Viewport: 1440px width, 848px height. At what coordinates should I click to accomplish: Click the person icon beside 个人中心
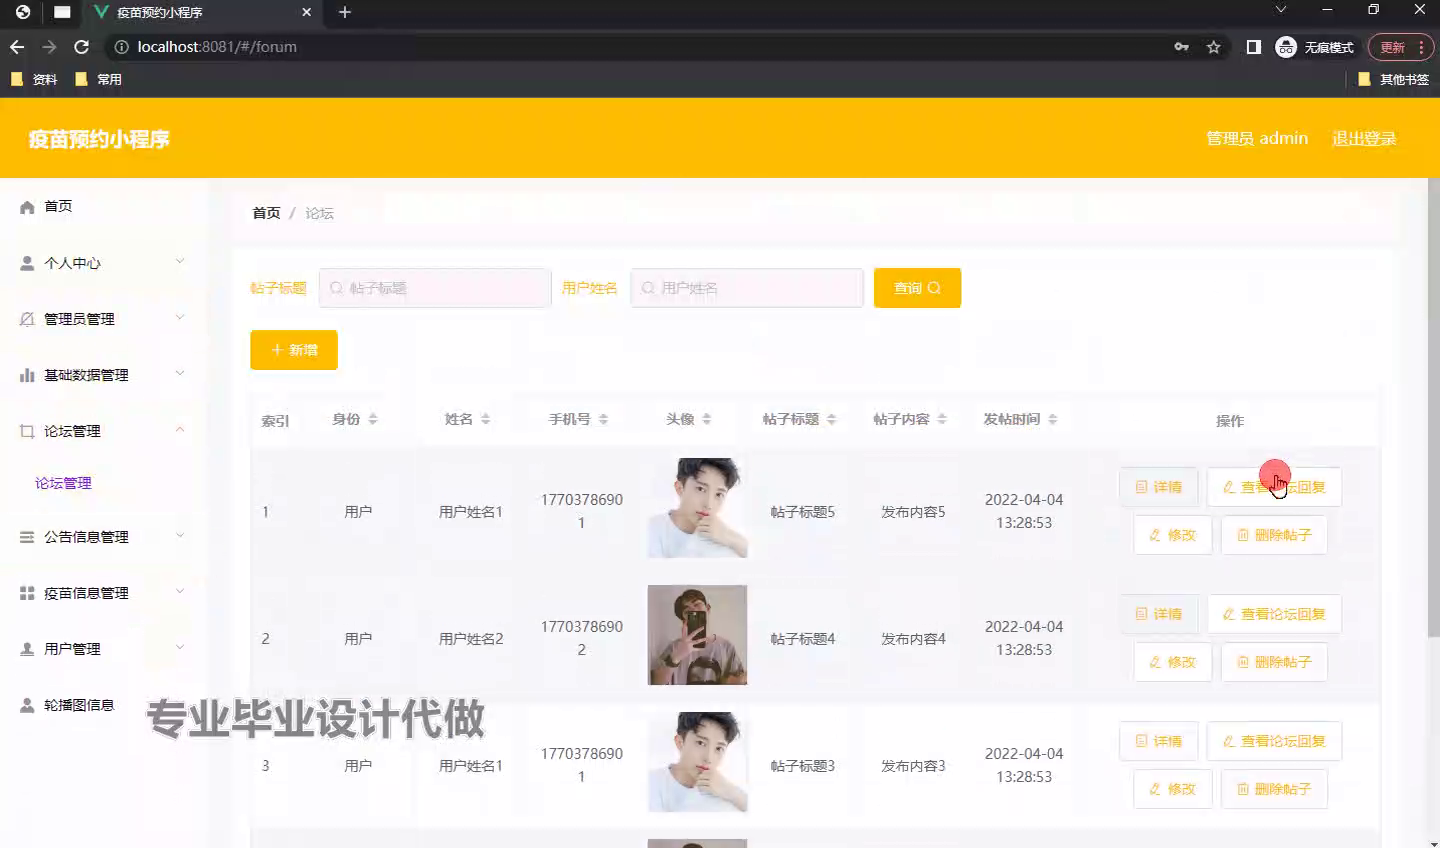(x=27, y=263)
